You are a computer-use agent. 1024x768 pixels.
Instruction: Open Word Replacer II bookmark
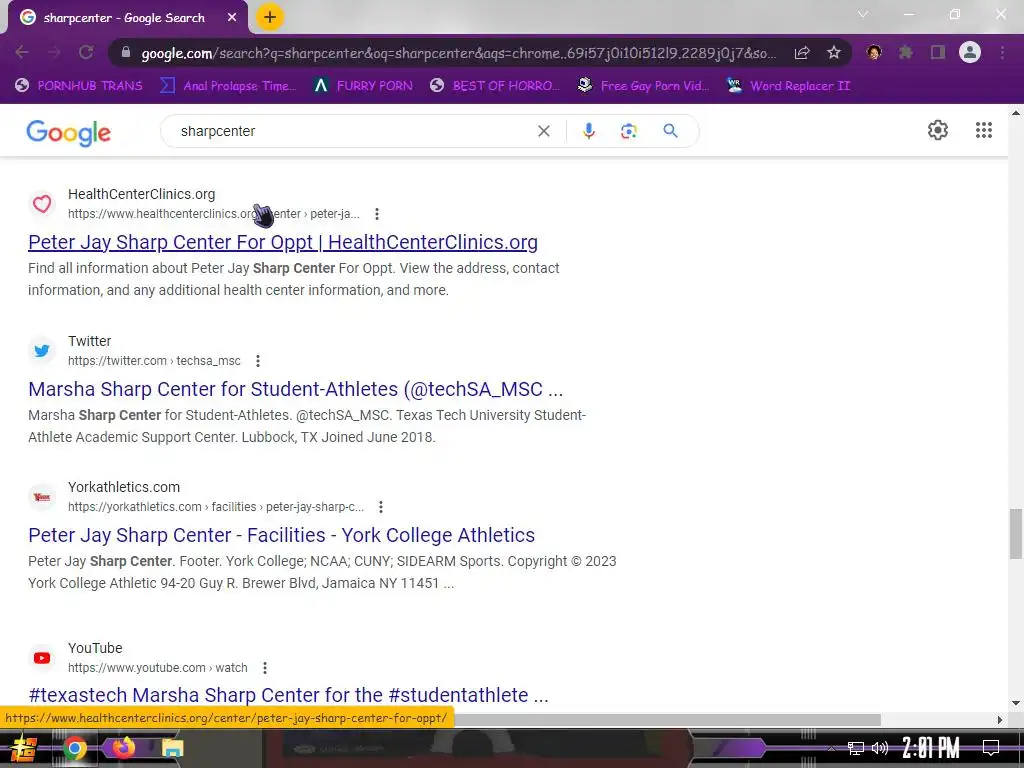coord(789,86)
